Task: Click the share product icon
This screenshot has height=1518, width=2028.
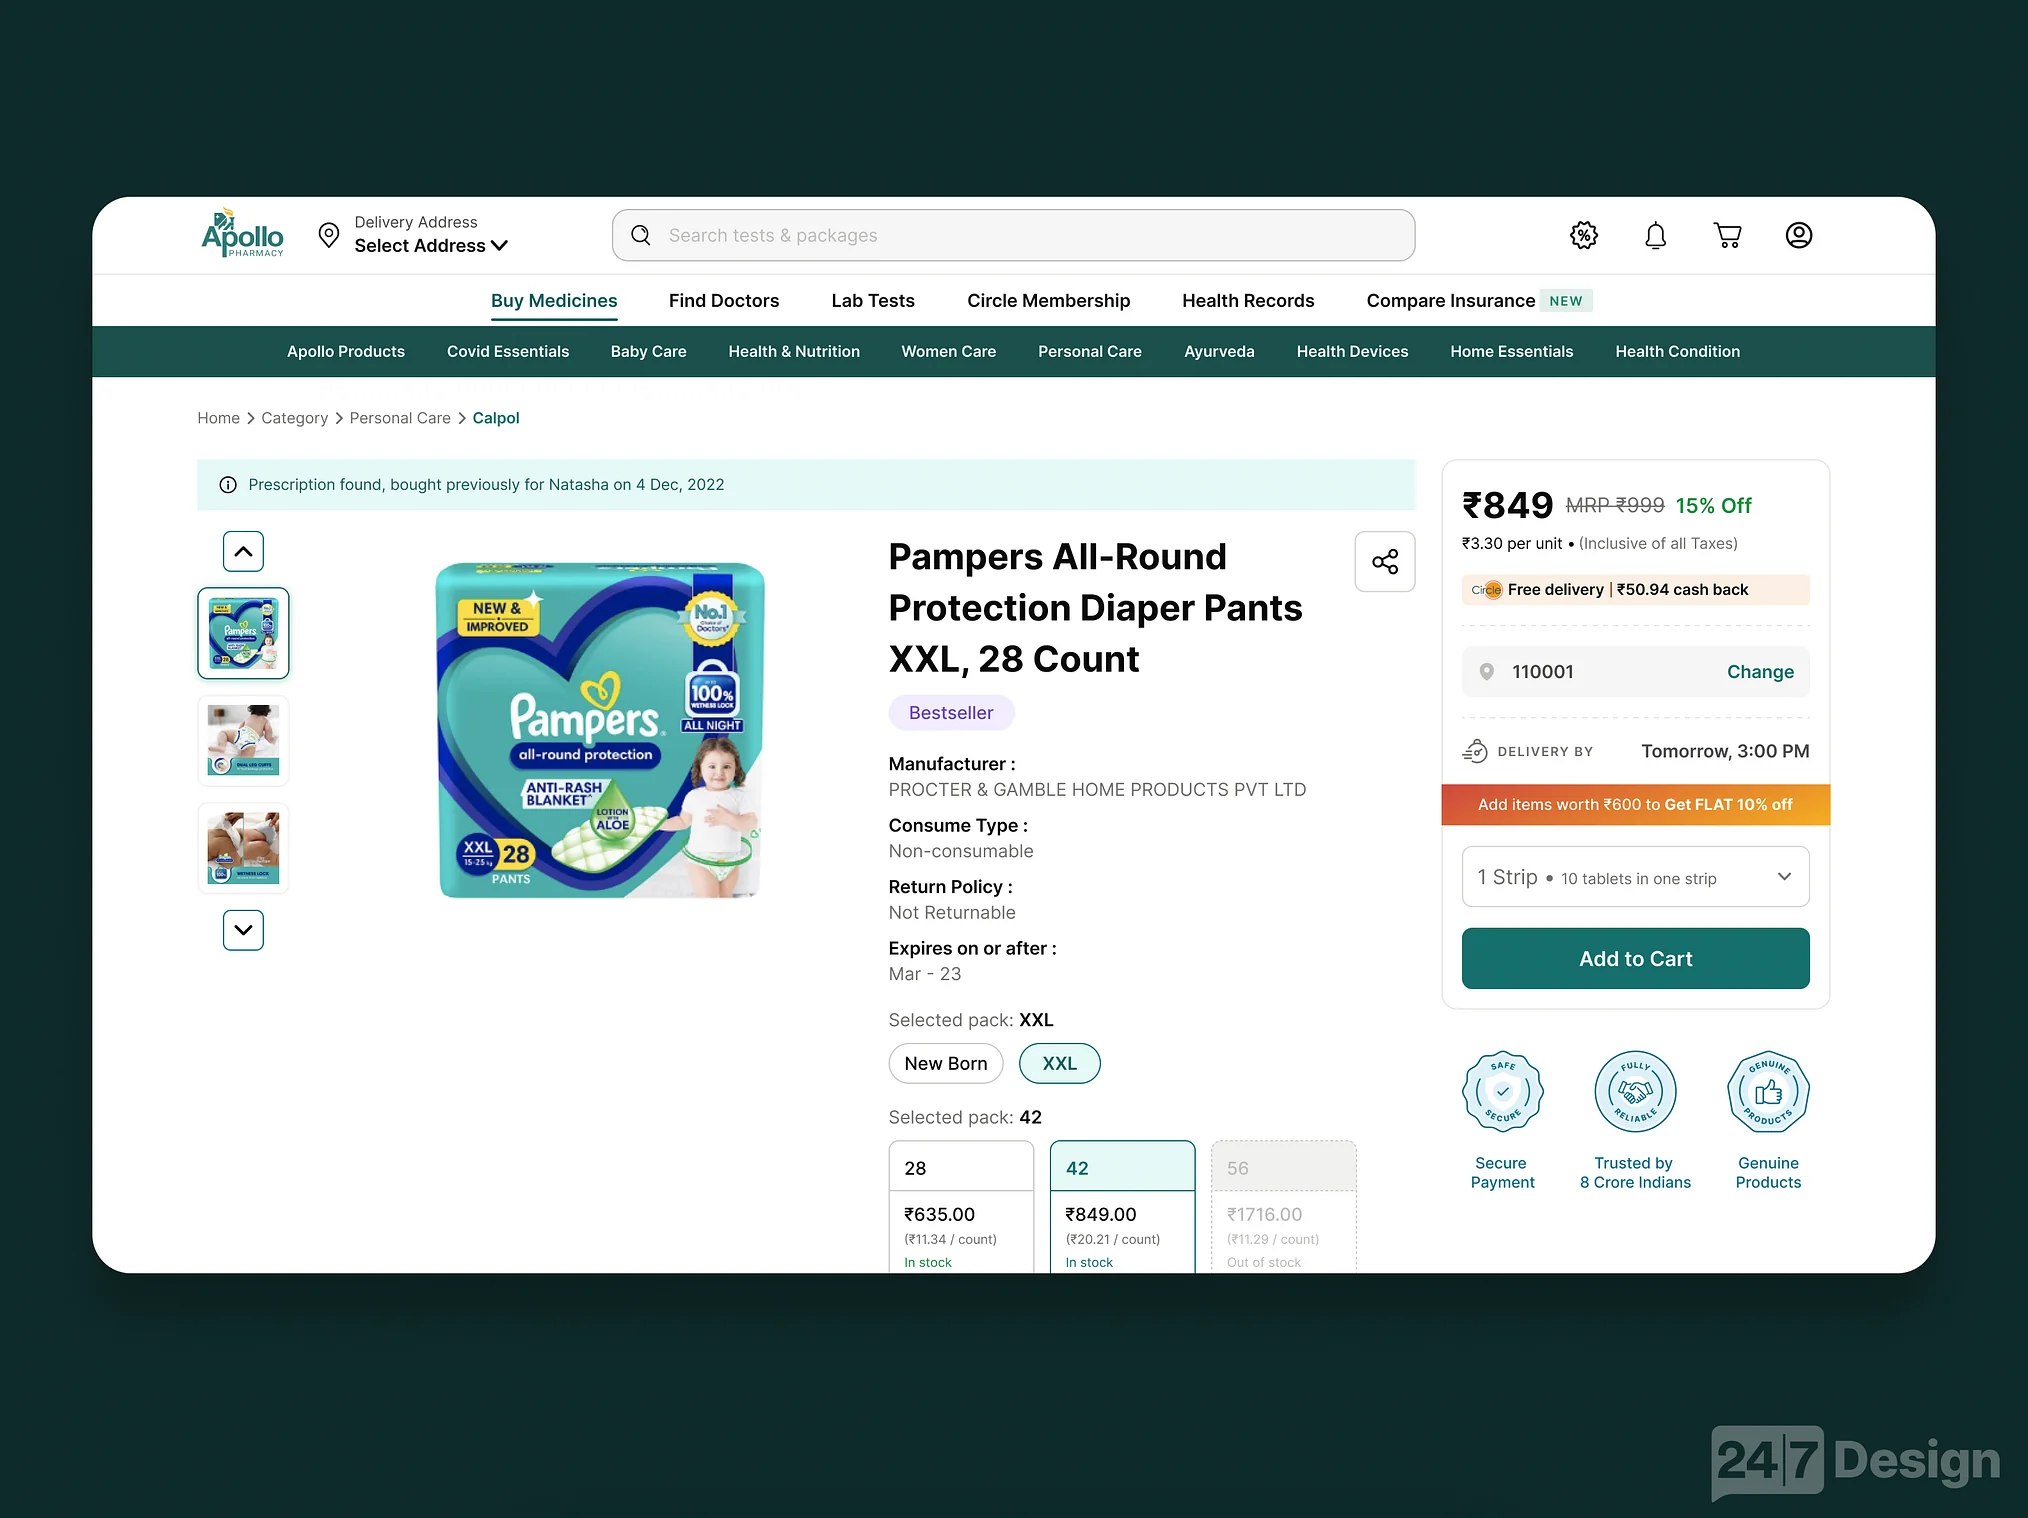Action: point(1385,561)
